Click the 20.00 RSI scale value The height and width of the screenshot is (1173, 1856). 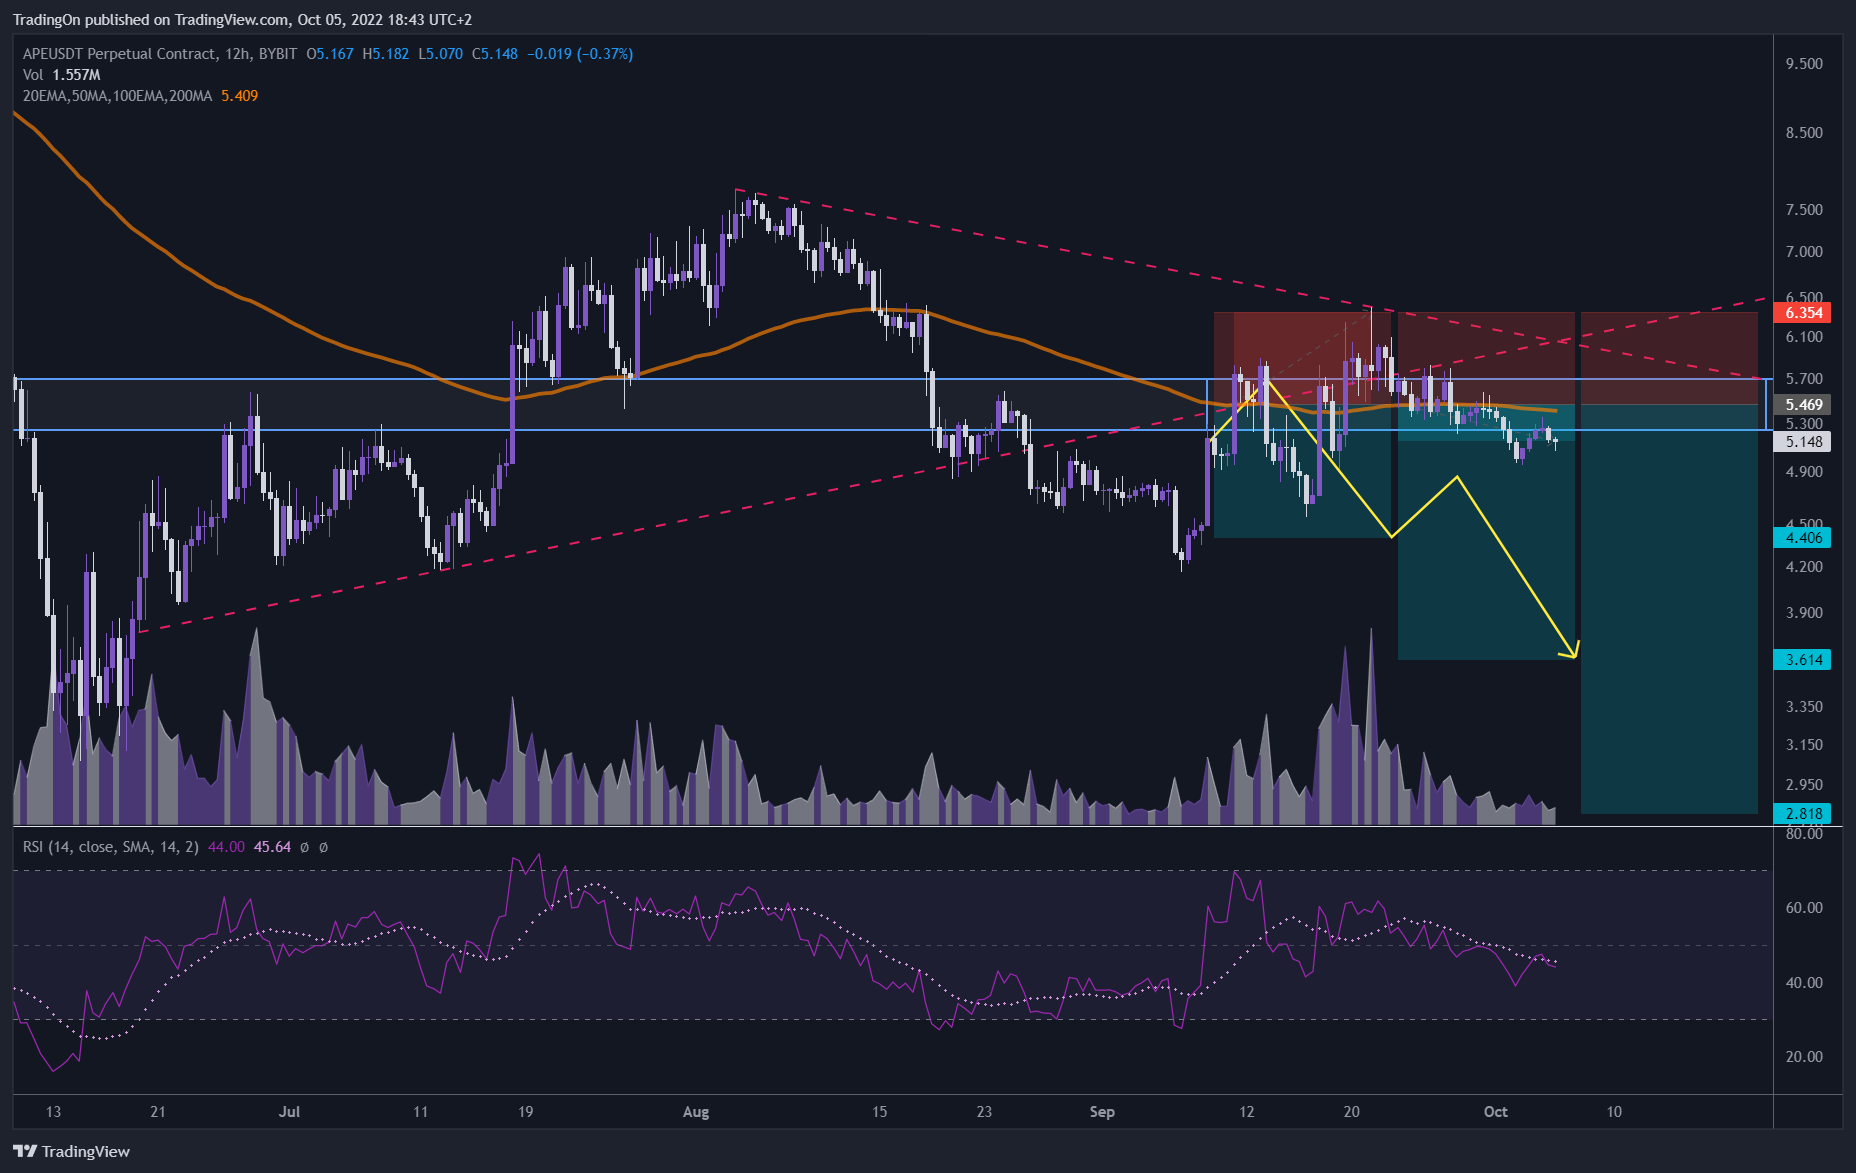pos(1804,1057)
